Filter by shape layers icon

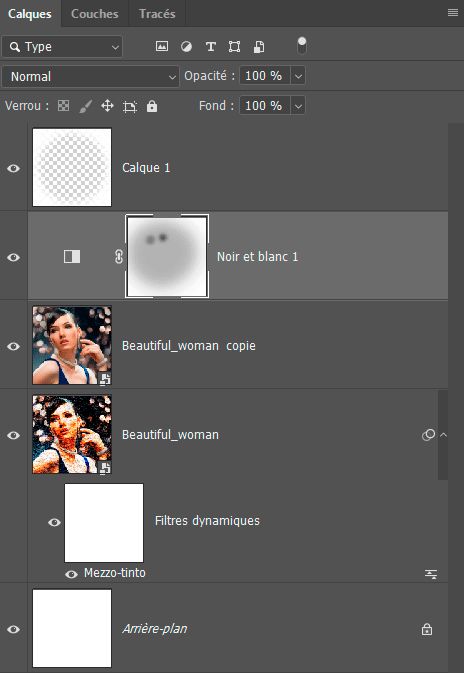[234, 46]
